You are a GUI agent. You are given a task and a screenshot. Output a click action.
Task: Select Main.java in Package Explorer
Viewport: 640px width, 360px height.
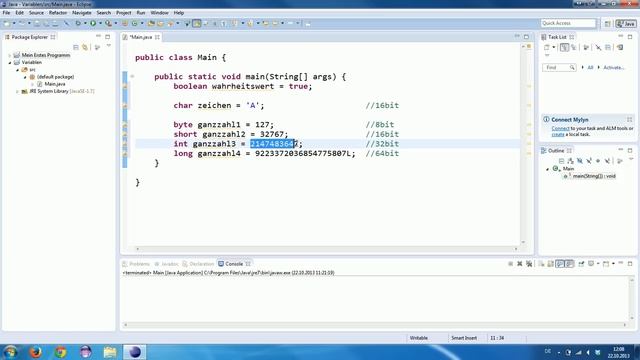[x=55, y=84]
